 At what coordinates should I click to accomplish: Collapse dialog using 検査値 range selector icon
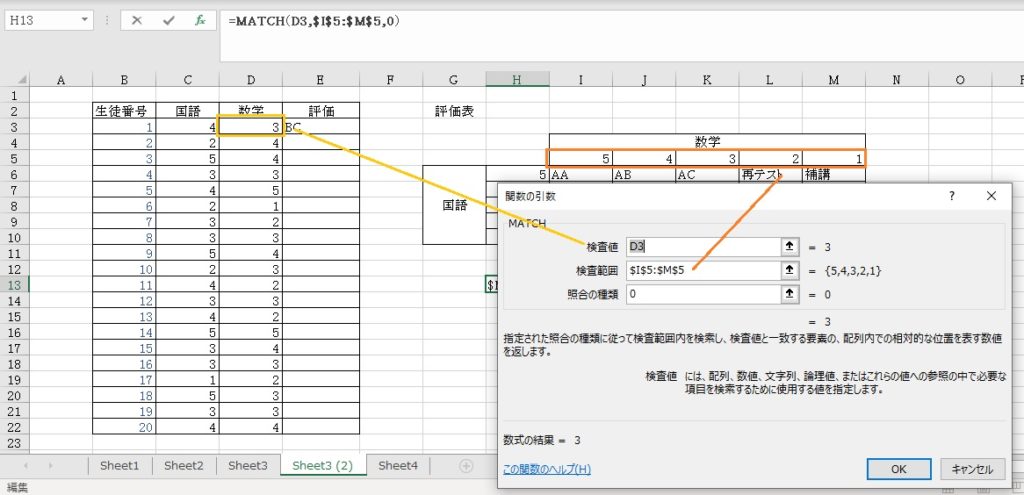tap(791, 246)
